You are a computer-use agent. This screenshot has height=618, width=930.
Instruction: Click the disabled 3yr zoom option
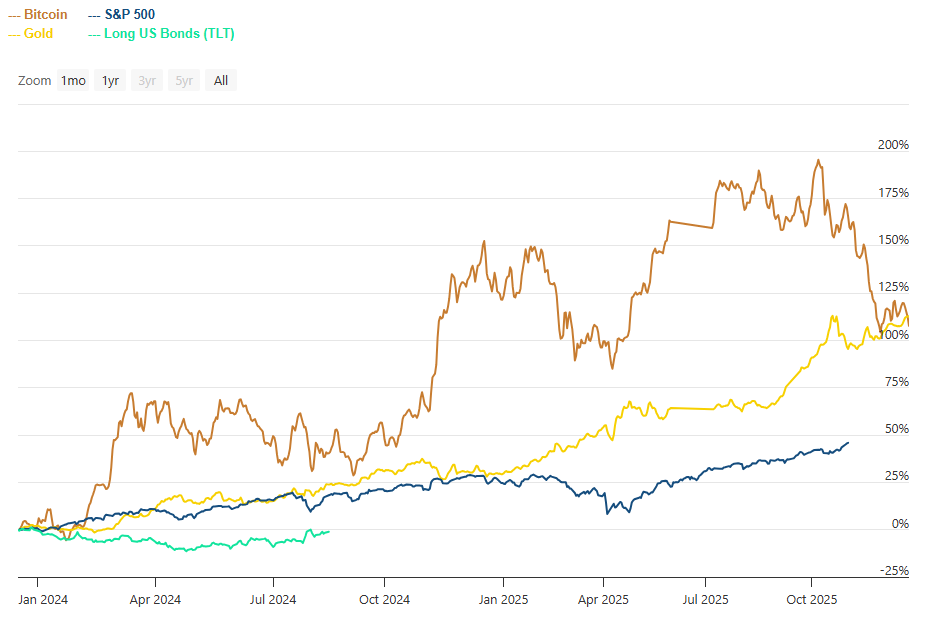(x=146, y=80)
